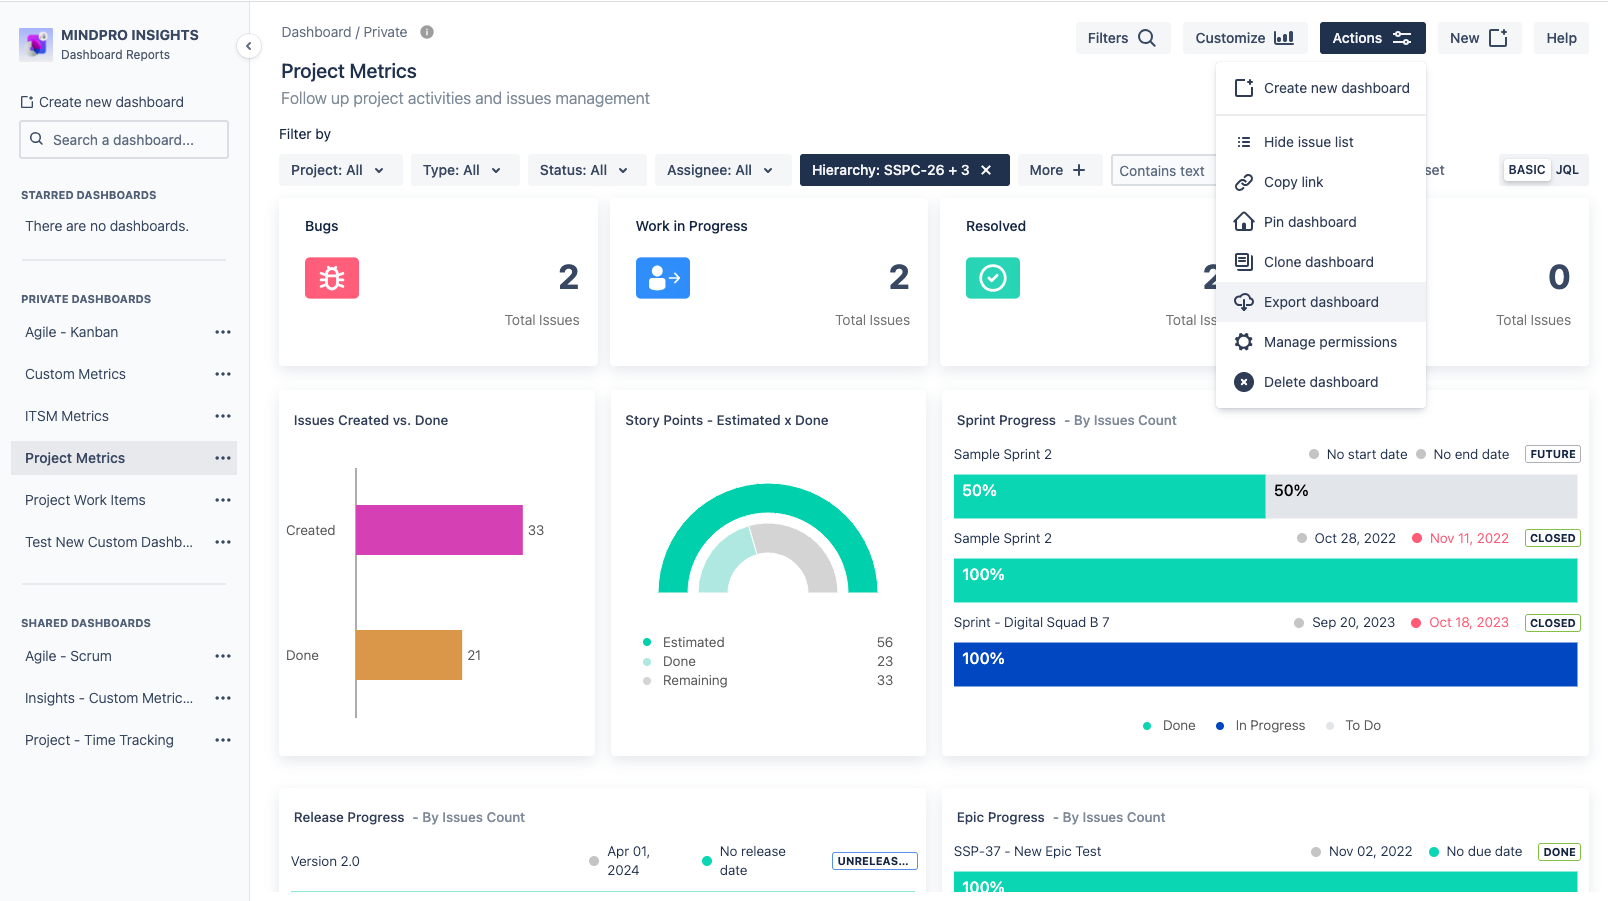Switch filter mode to JQL
1608x901 pixels.
(1568, 170)
